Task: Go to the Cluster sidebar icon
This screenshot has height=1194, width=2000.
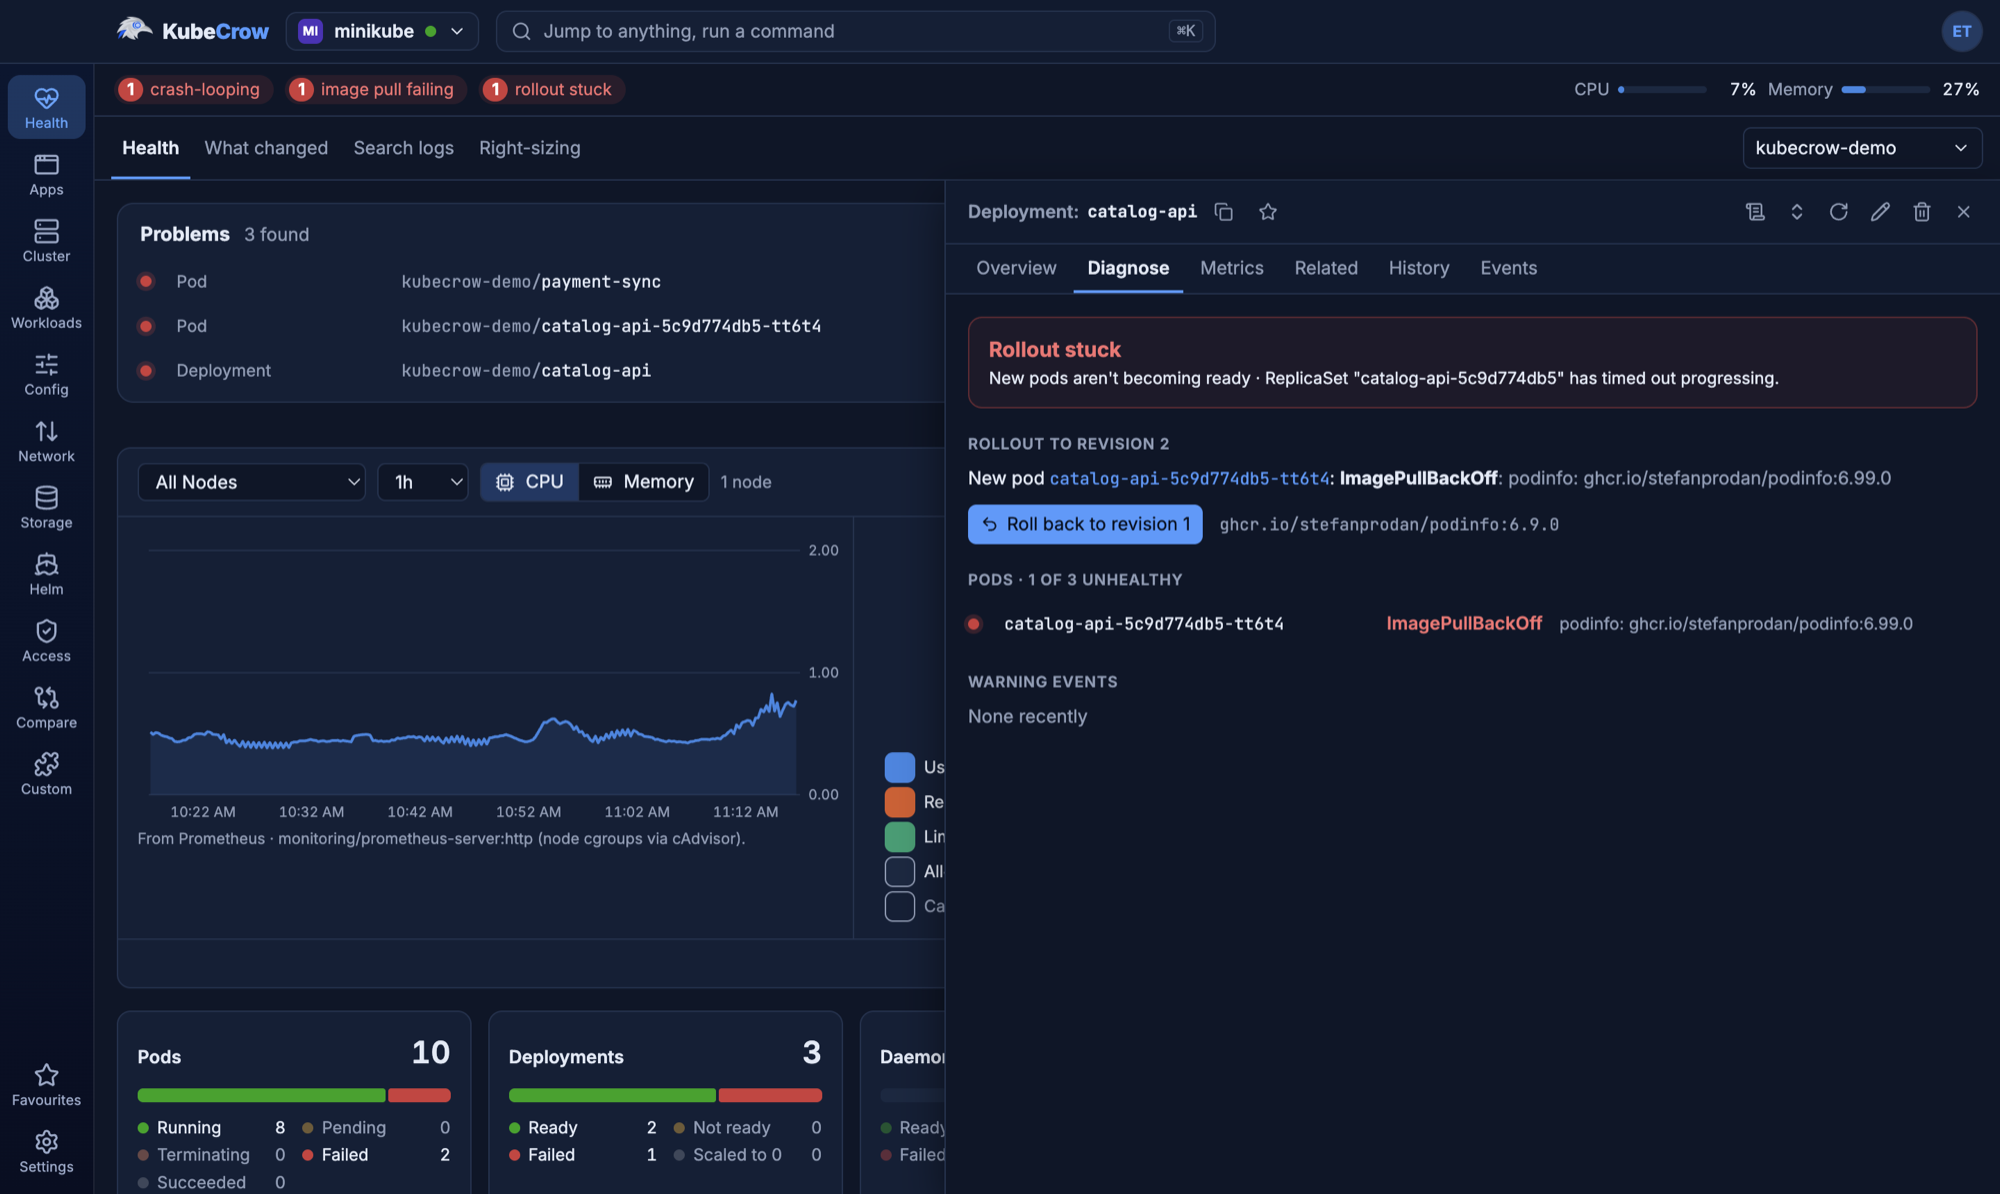Action: (46, 241)
